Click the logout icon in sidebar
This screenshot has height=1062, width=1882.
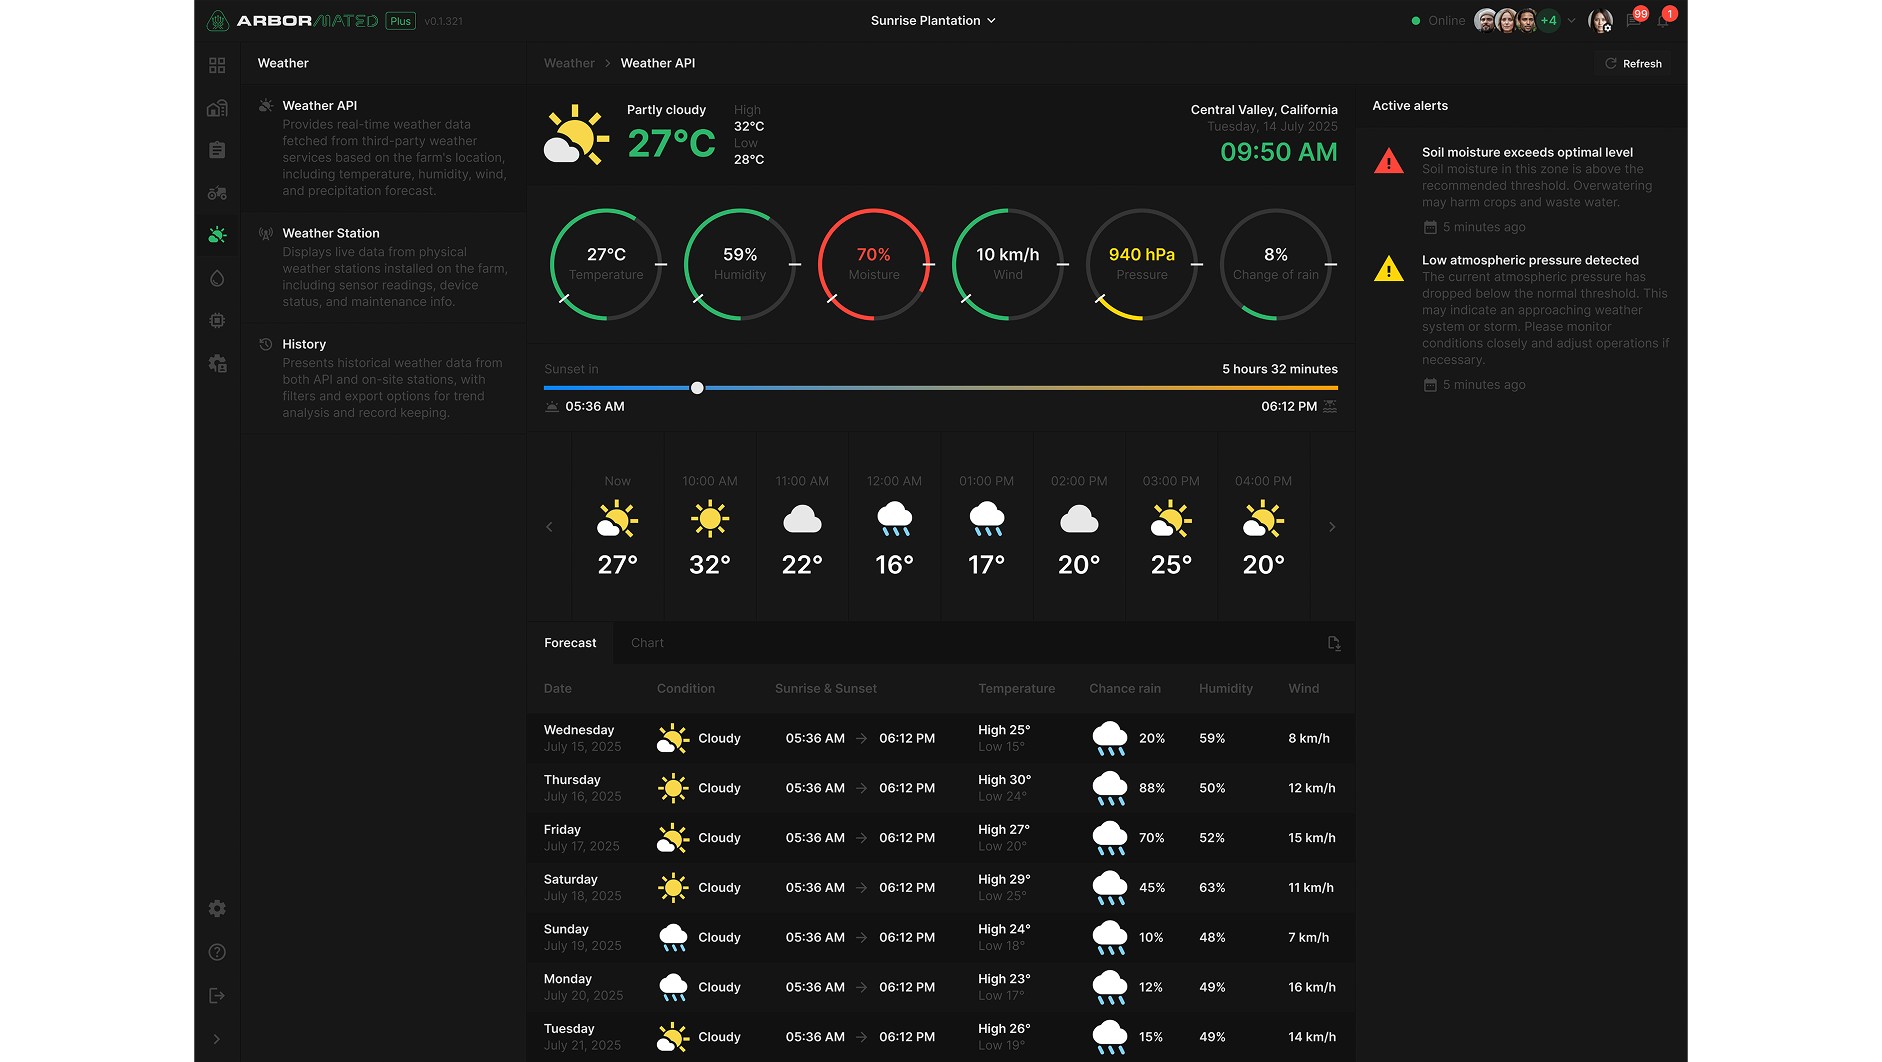[x=217, y=995]
